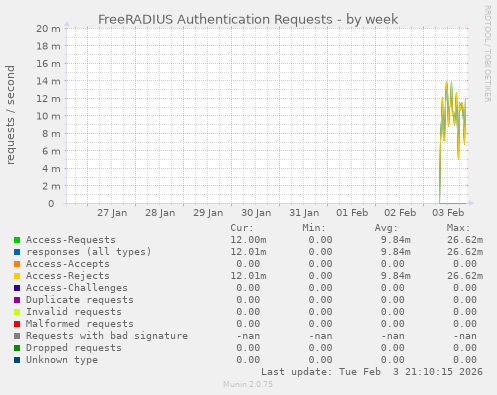Click the orange Access-Accepts legend swatch
The width and height of the screenshot is (497, 395).
[x=17, y=264]
